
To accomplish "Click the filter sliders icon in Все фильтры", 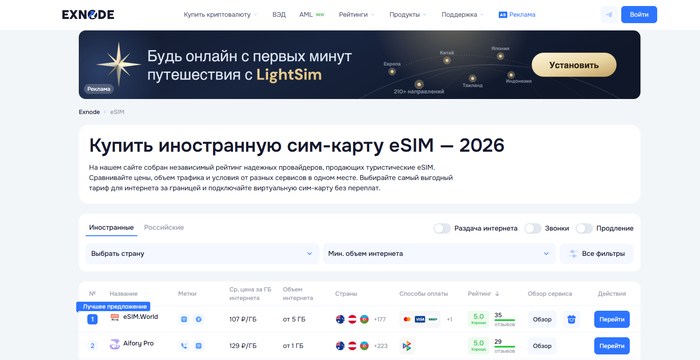I will [573, 254].
